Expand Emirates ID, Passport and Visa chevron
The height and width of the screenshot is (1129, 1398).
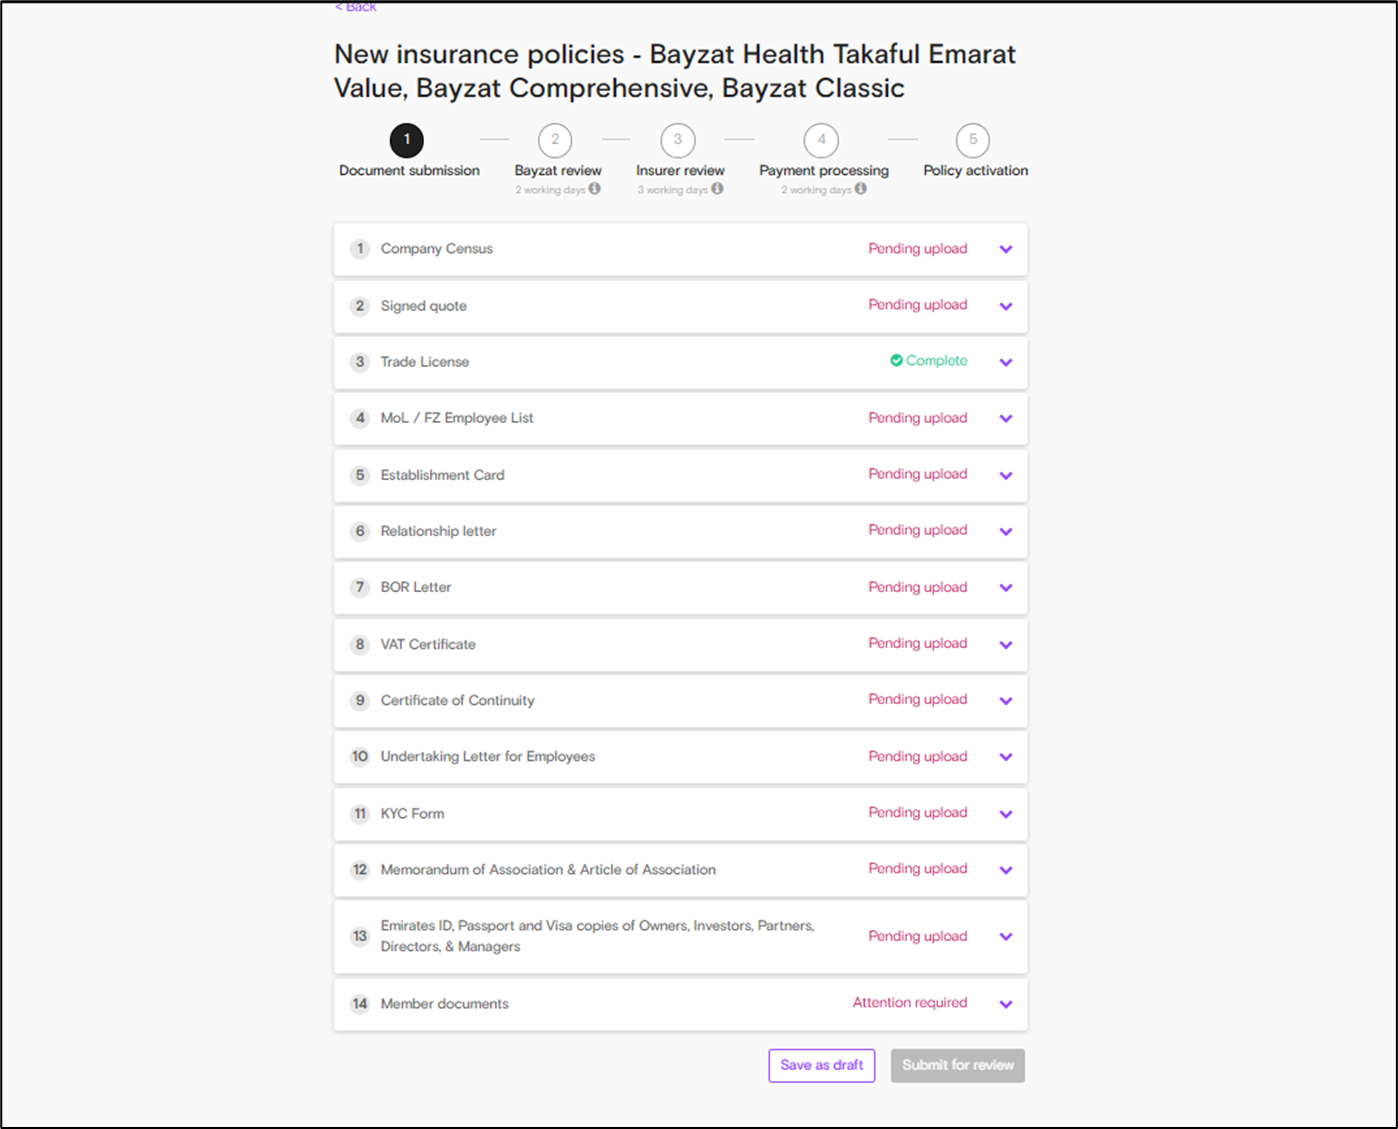click(x=1006, y=937)
